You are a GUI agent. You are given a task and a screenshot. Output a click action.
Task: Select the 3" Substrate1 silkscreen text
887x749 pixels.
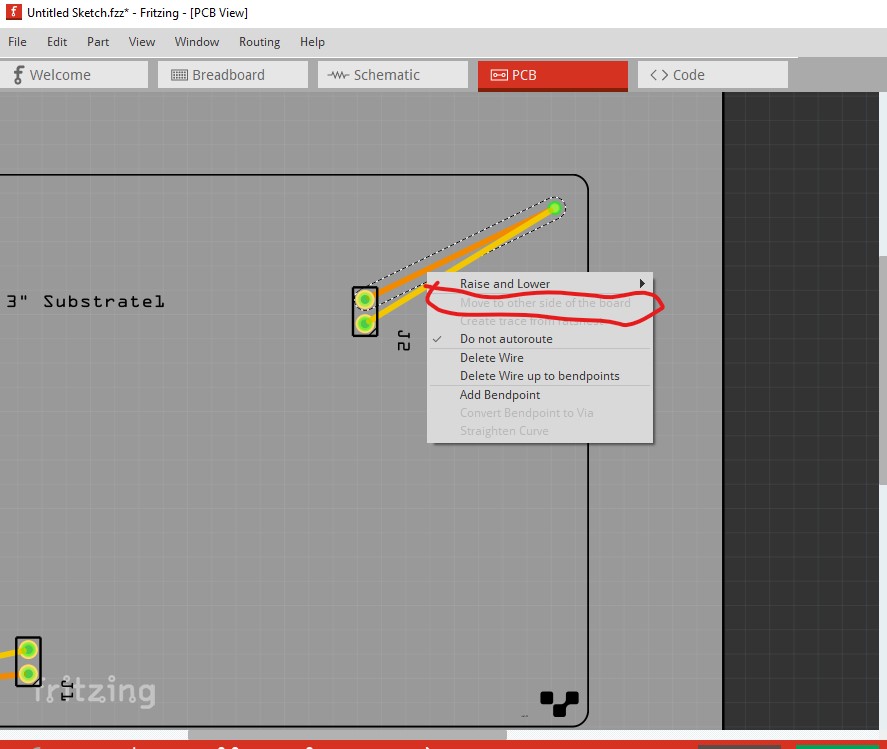point(85,301)
